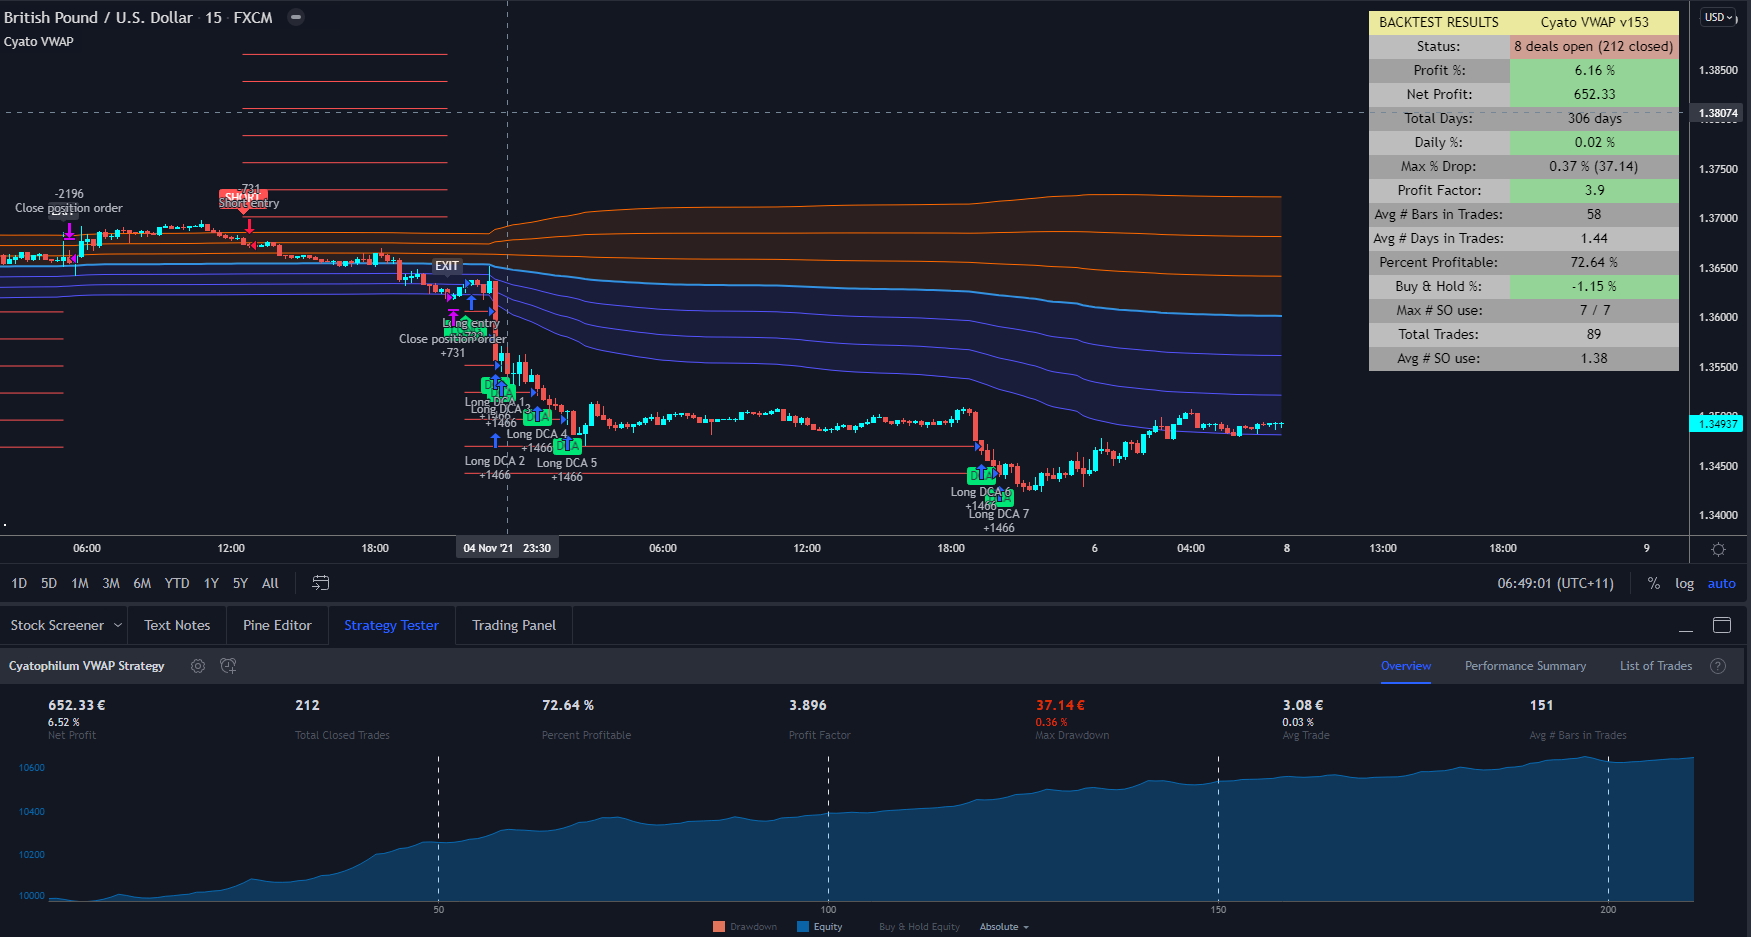Screen dimensions: 1751x937
Task: Open the List of Trades tab
Action: click(1655, 666)
